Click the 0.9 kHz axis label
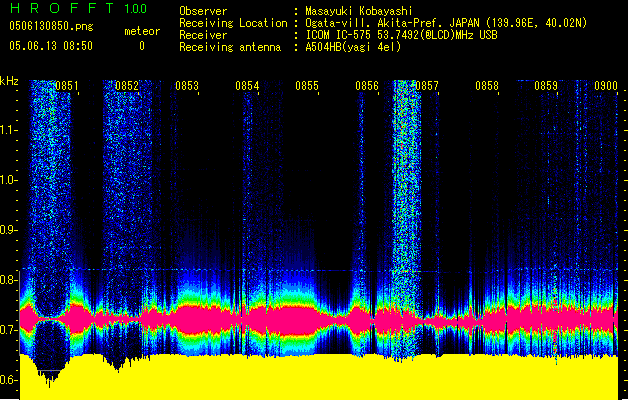 click(x=8, y=230)
